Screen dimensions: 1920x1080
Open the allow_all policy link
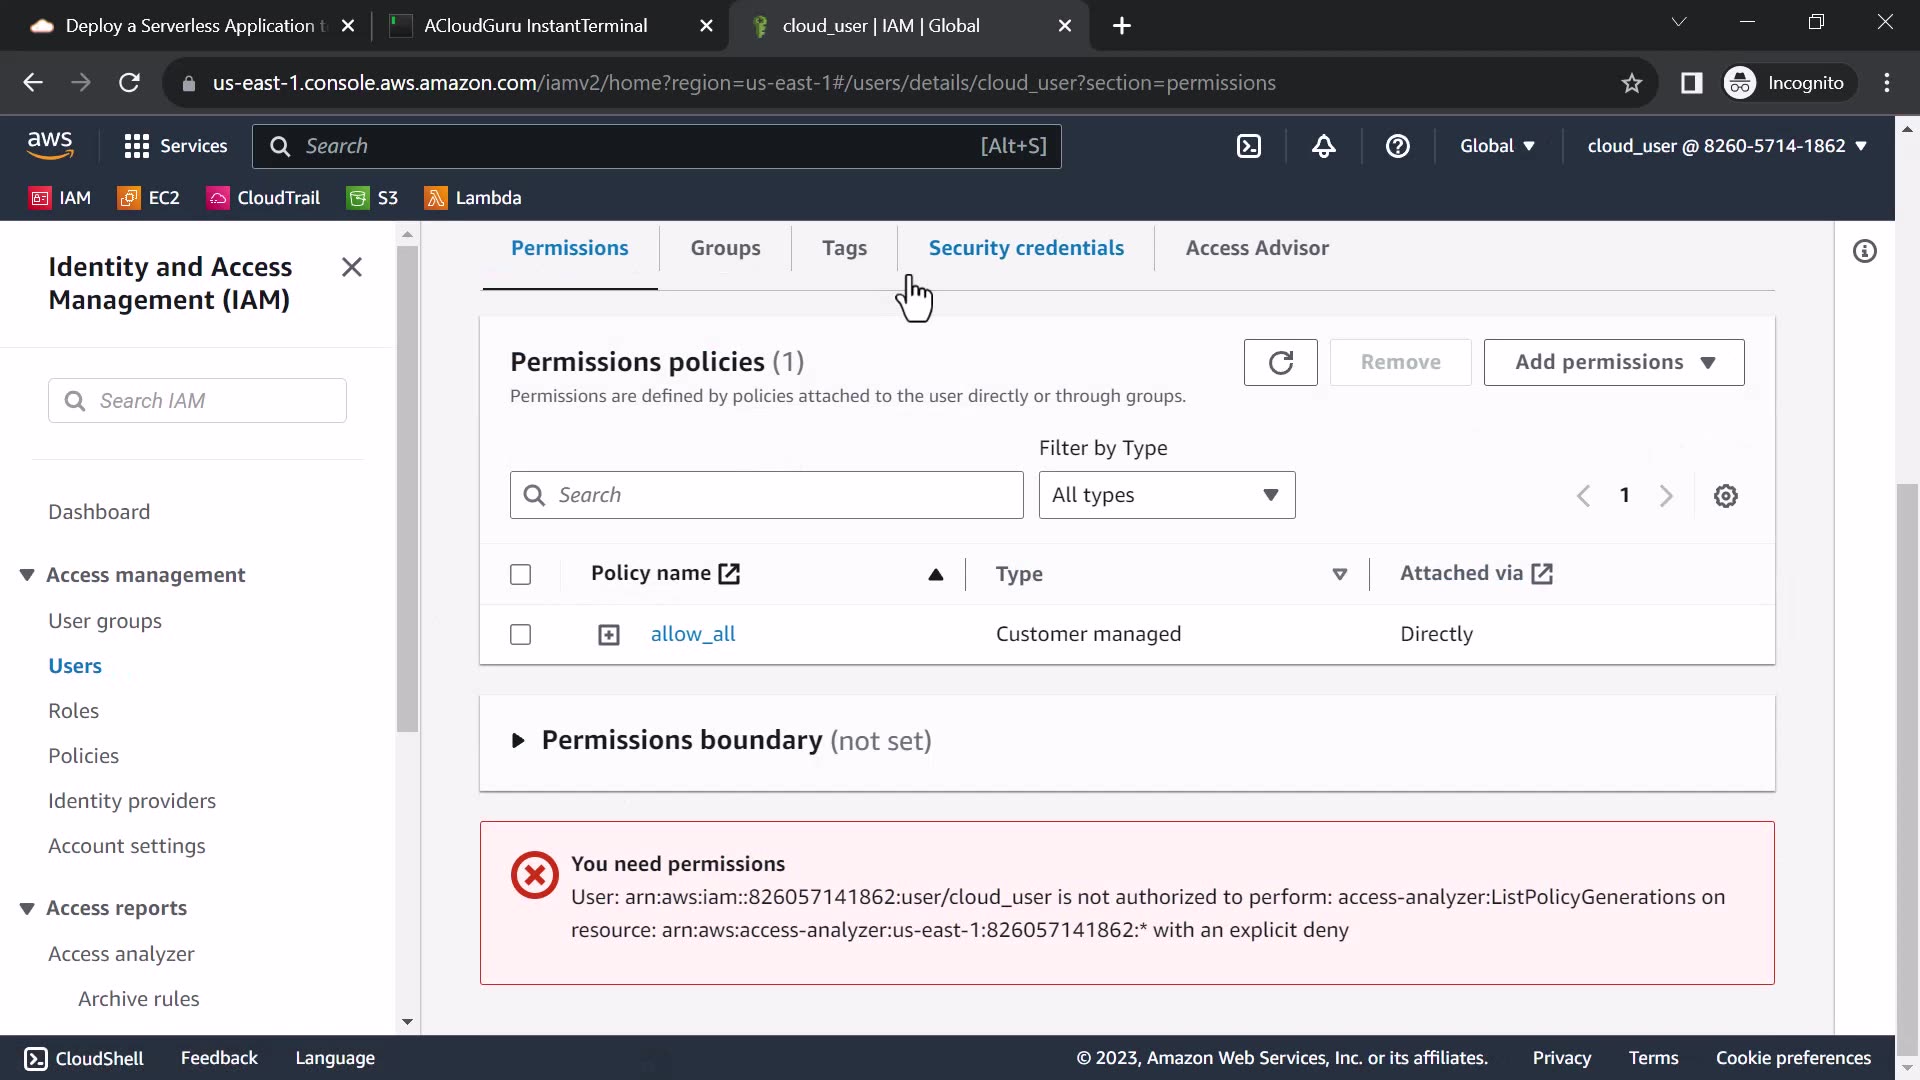[693, 634]
